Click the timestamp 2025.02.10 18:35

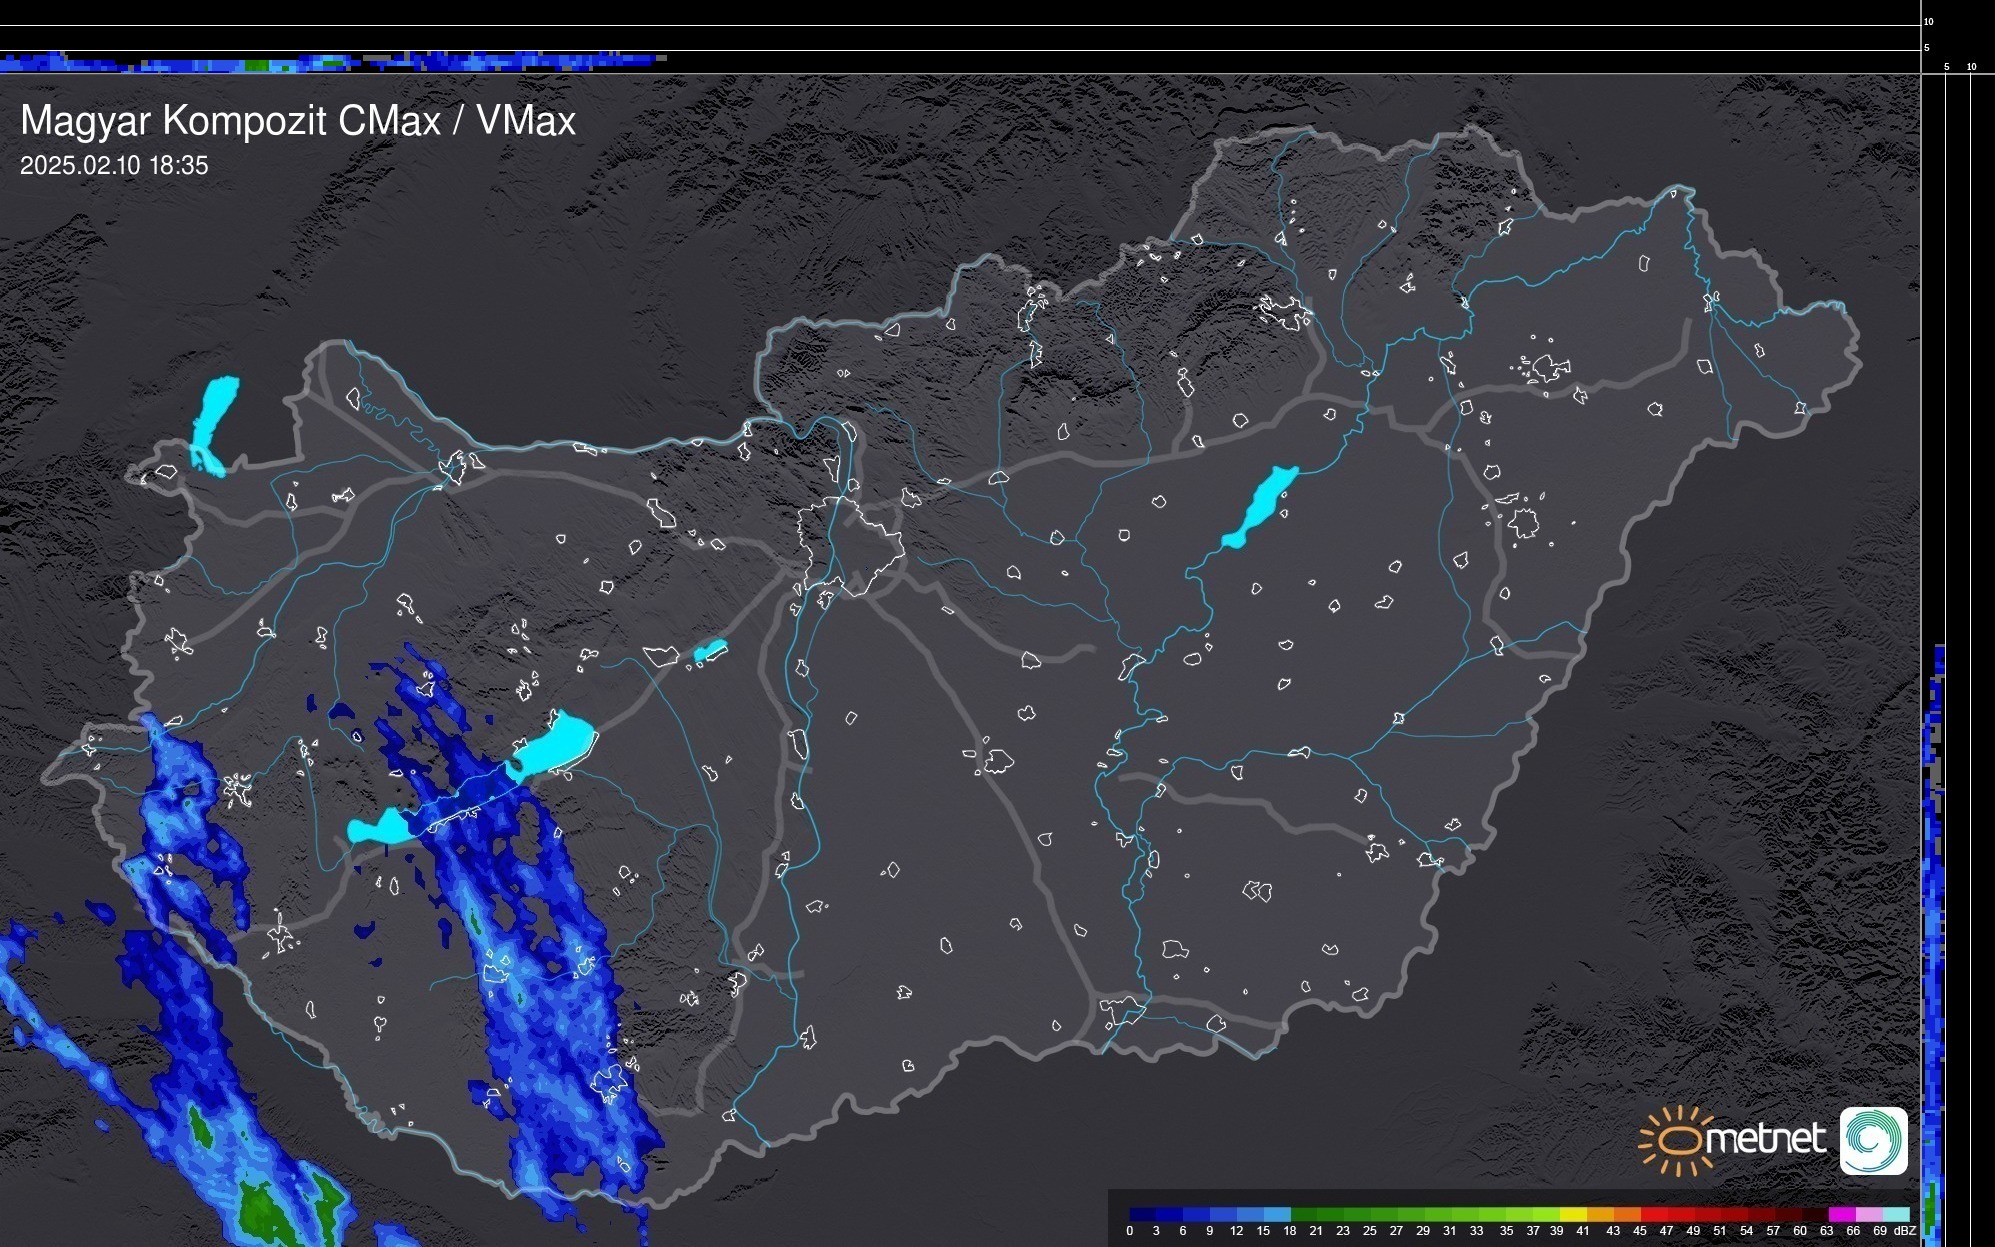pyautogui.click(x=114, y=166)
